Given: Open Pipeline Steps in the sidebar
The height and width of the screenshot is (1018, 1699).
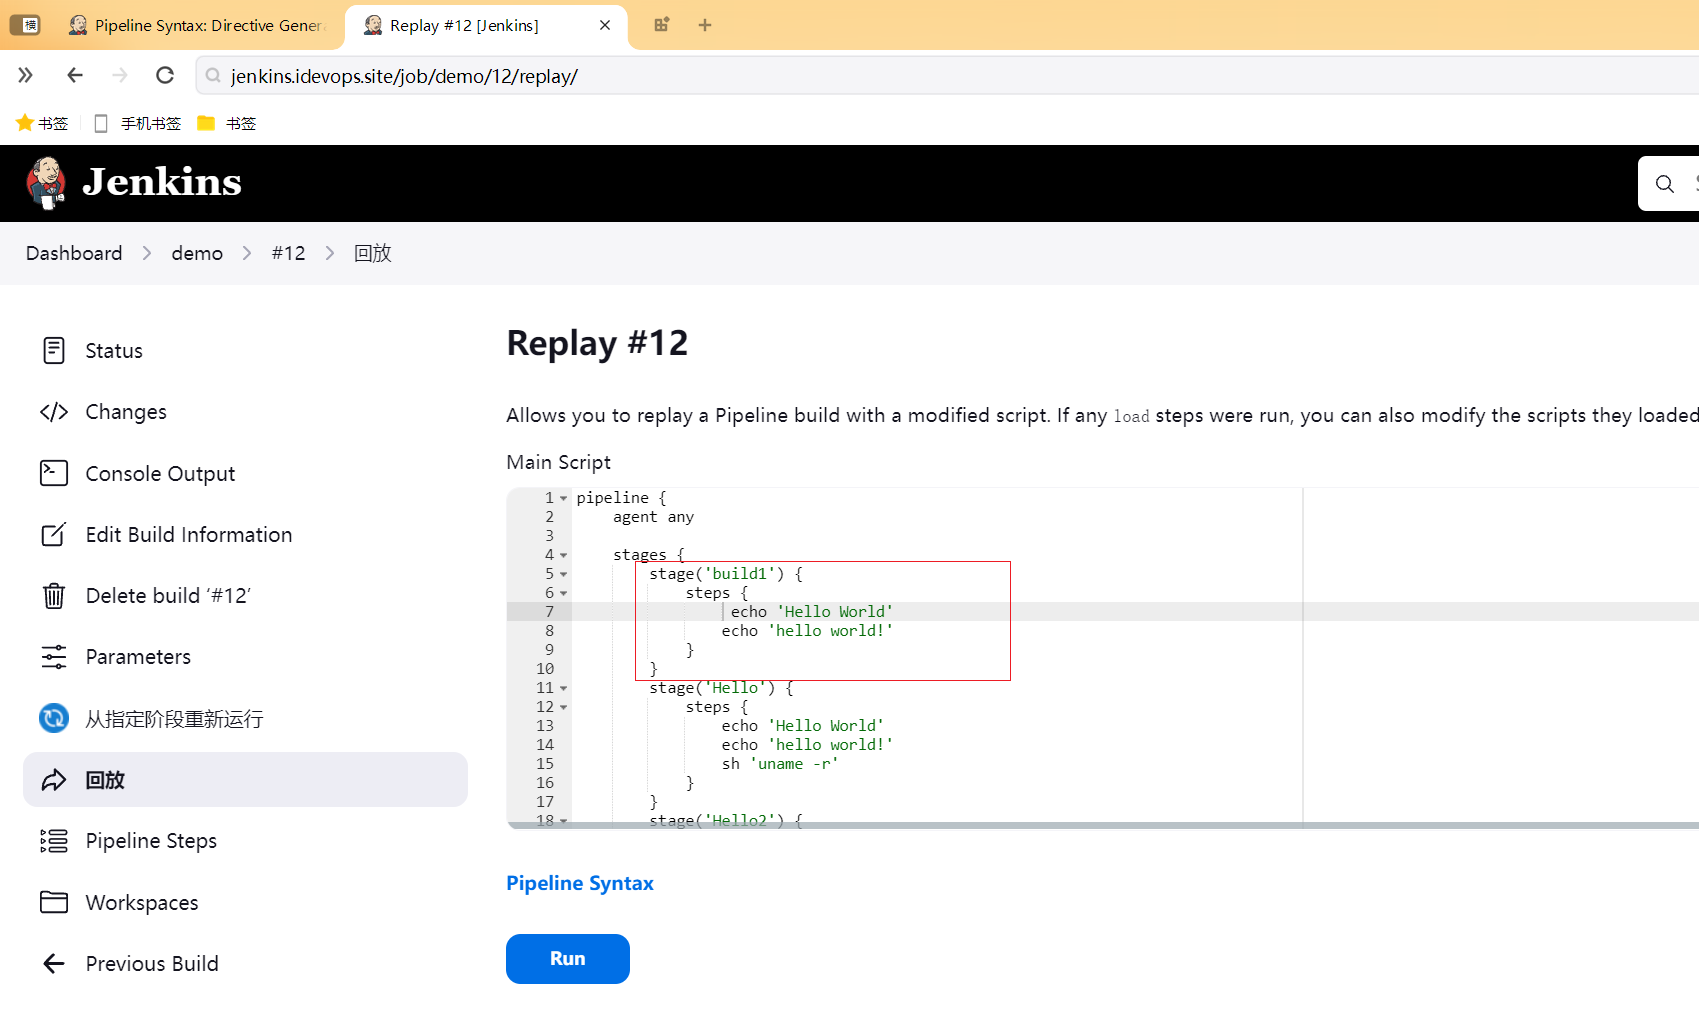Looking at the screenshot, I should coord(245,841).
